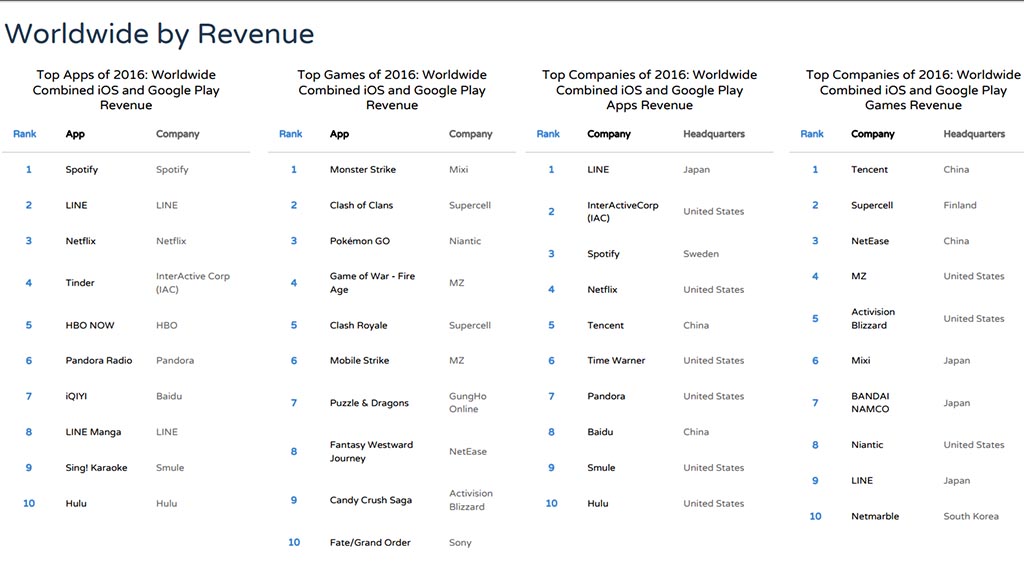Click 'InterActive Corp (IAC)' beside Tinder
The height and width of the screenshot is (575, 1024).
point(193,283)
